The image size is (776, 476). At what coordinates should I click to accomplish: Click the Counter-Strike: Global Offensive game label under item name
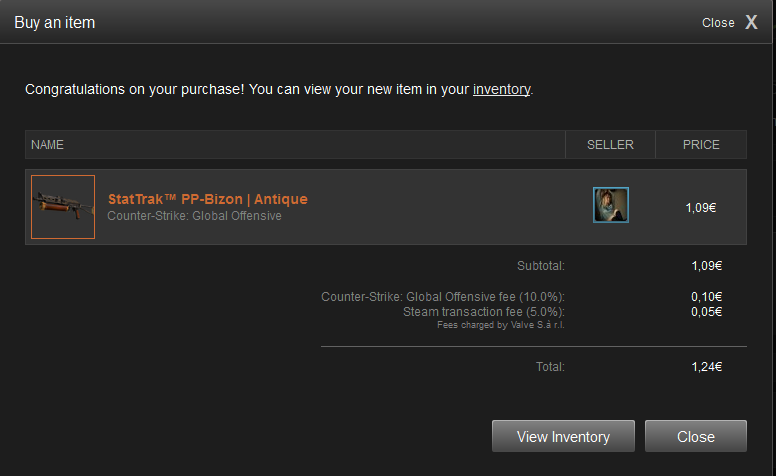[x=194, y=216]
